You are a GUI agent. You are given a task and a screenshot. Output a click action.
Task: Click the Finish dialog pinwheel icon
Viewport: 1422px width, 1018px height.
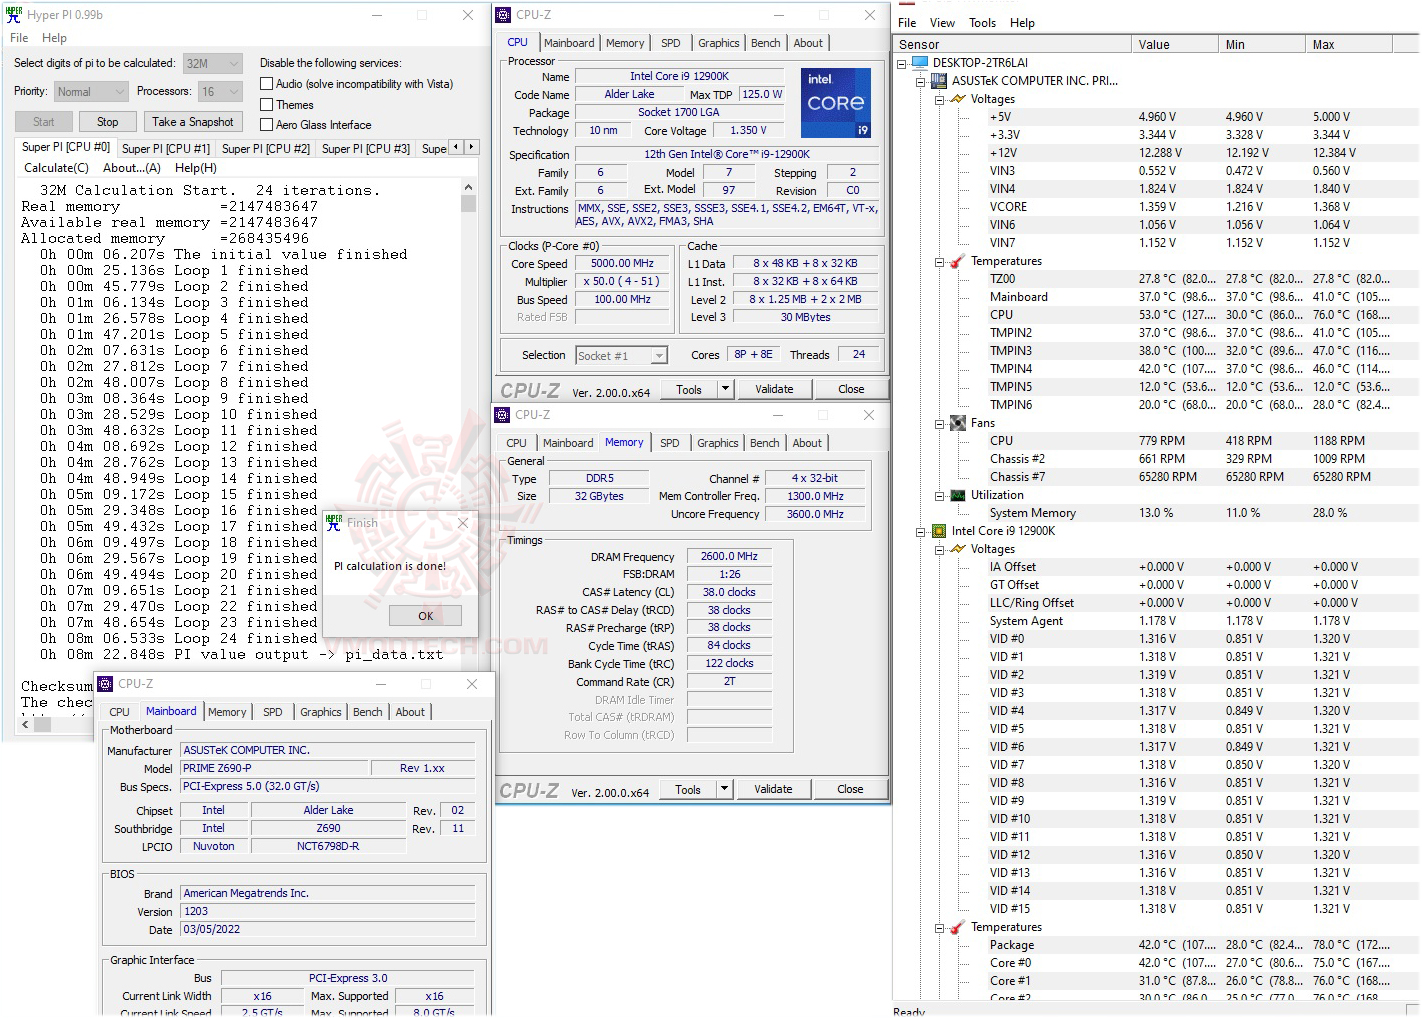click(333, 521)
